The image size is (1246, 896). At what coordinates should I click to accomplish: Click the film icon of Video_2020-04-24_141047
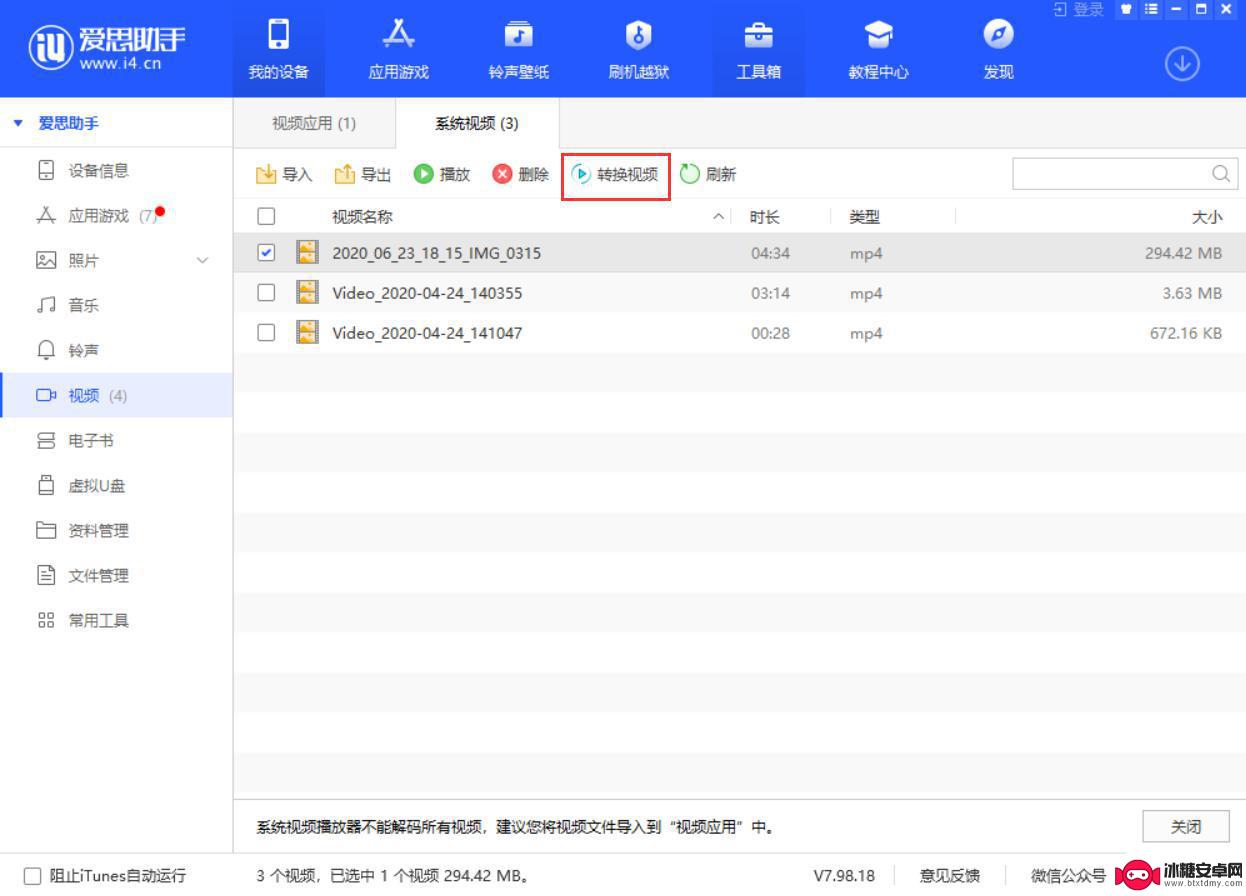[x=308, y=332]
